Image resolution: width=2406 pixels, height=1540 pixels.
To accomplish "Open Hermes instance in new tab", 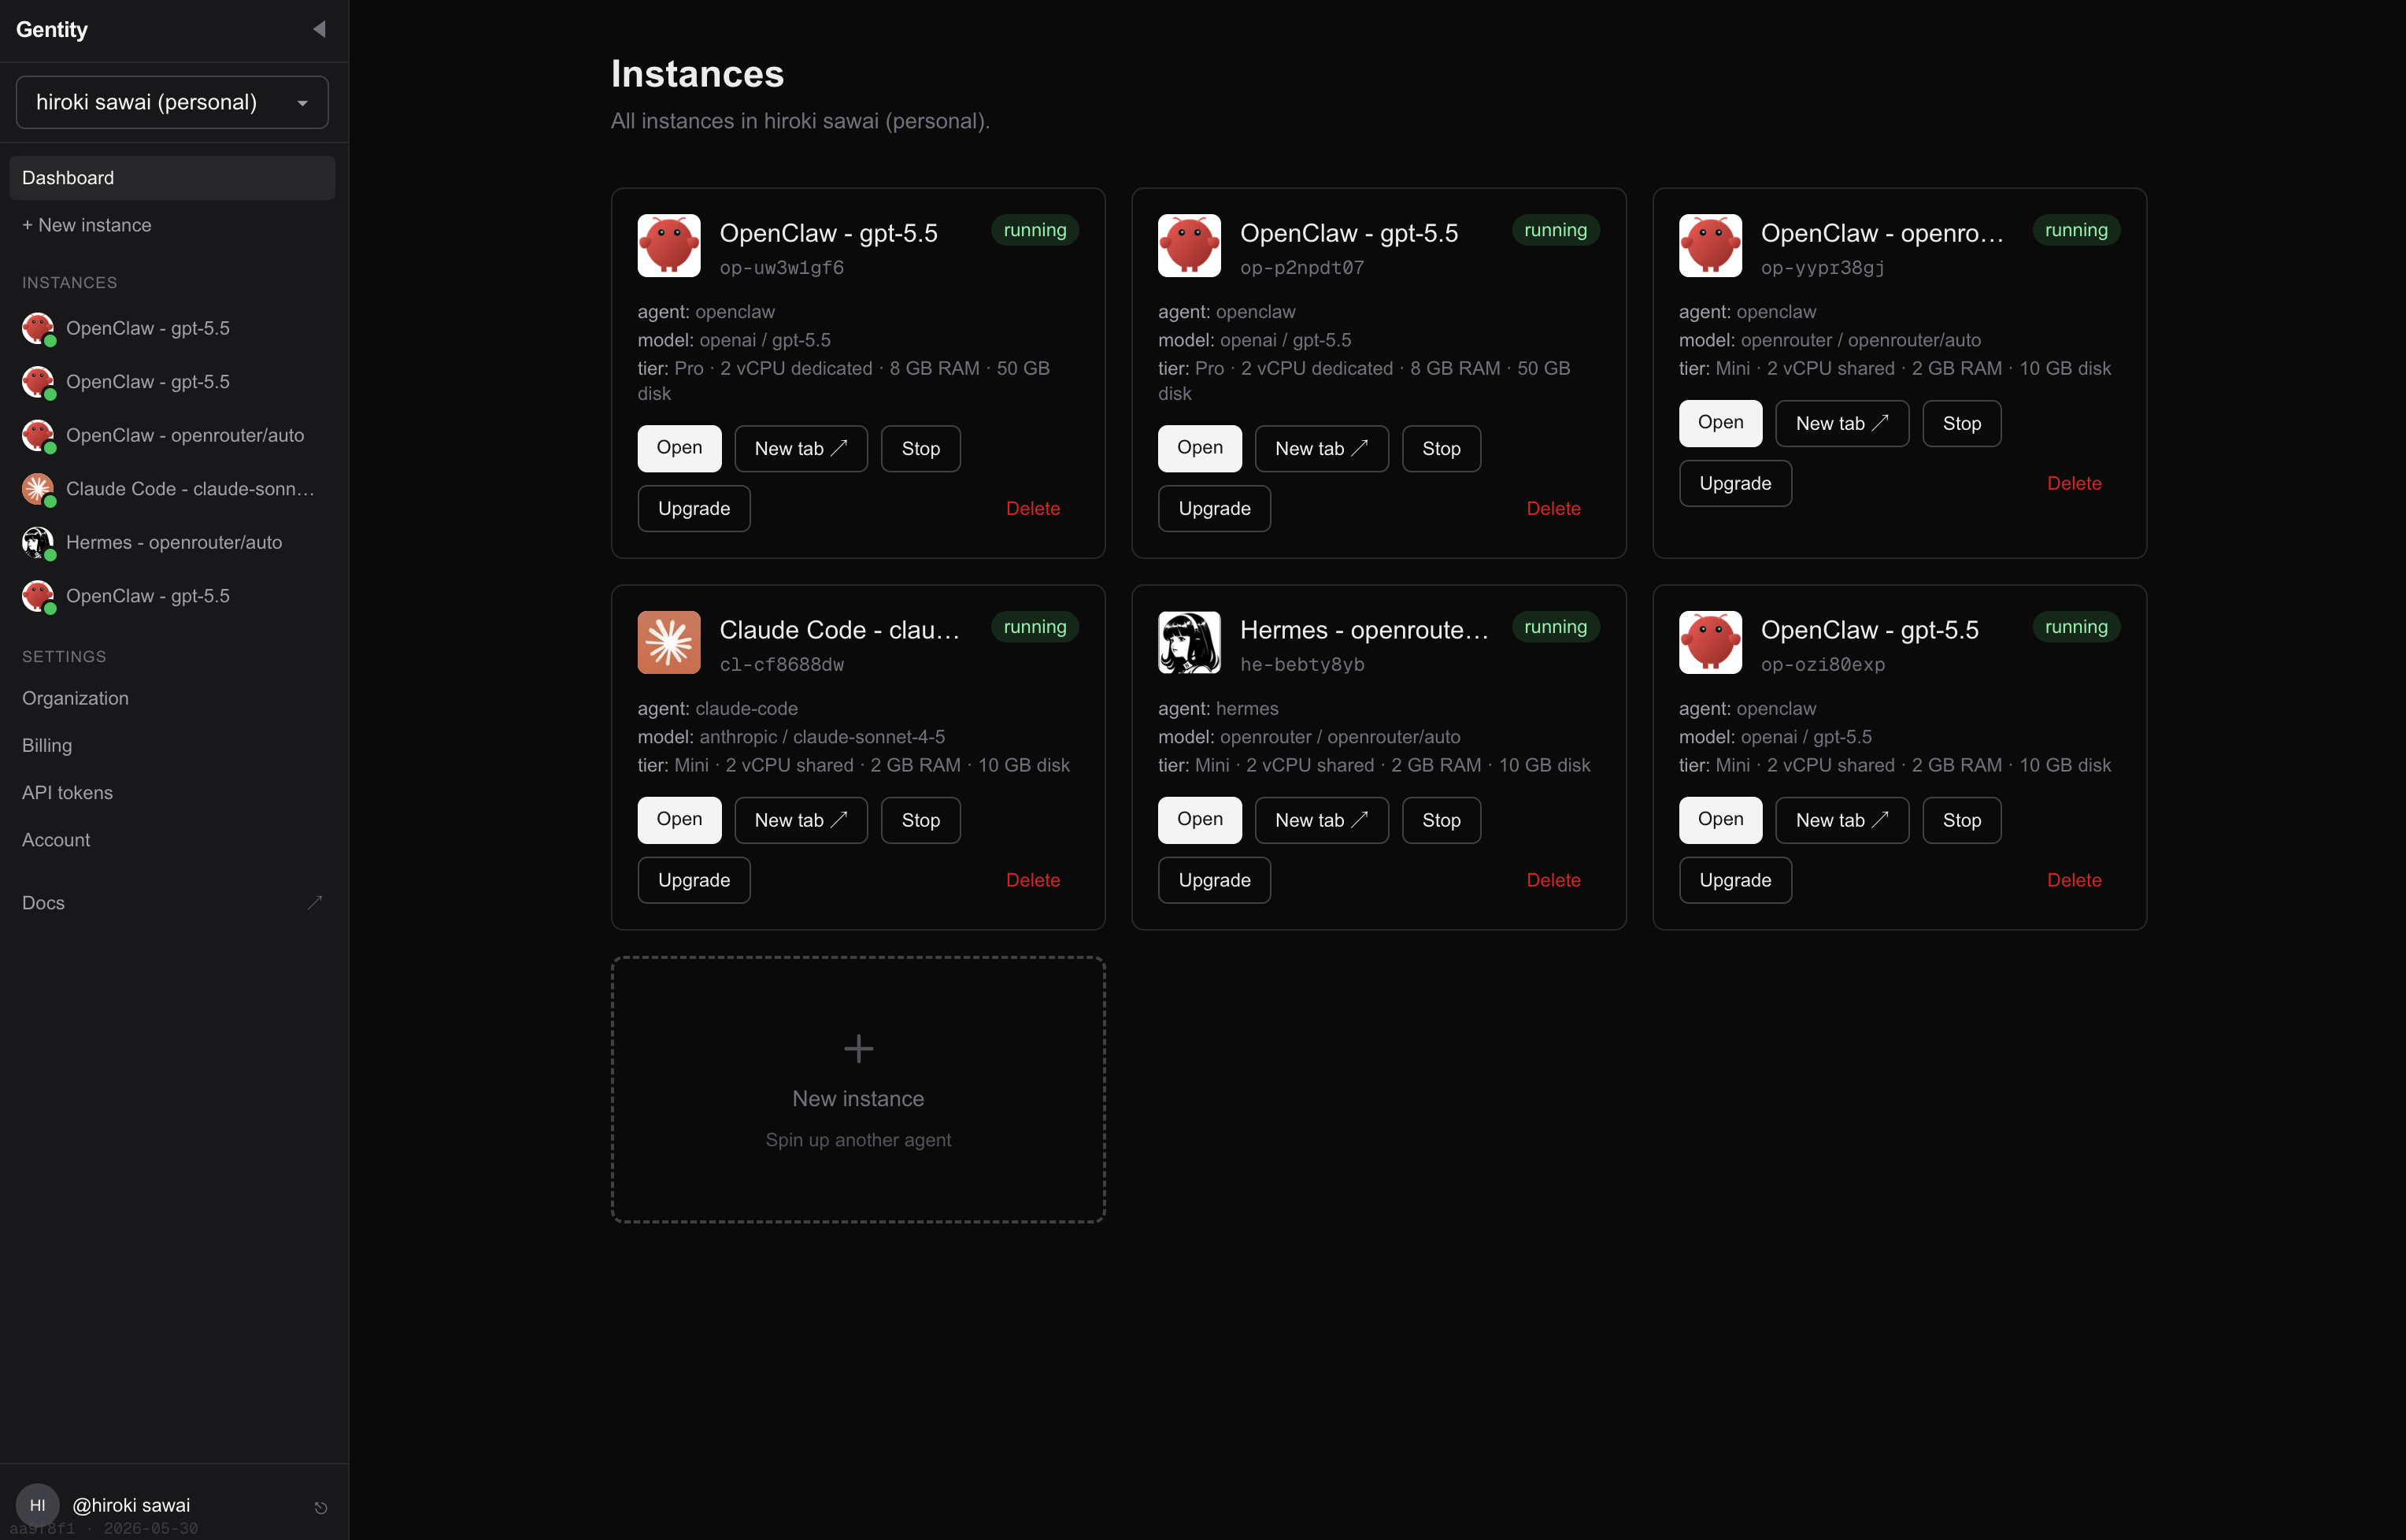I will tap(1321, 820).
